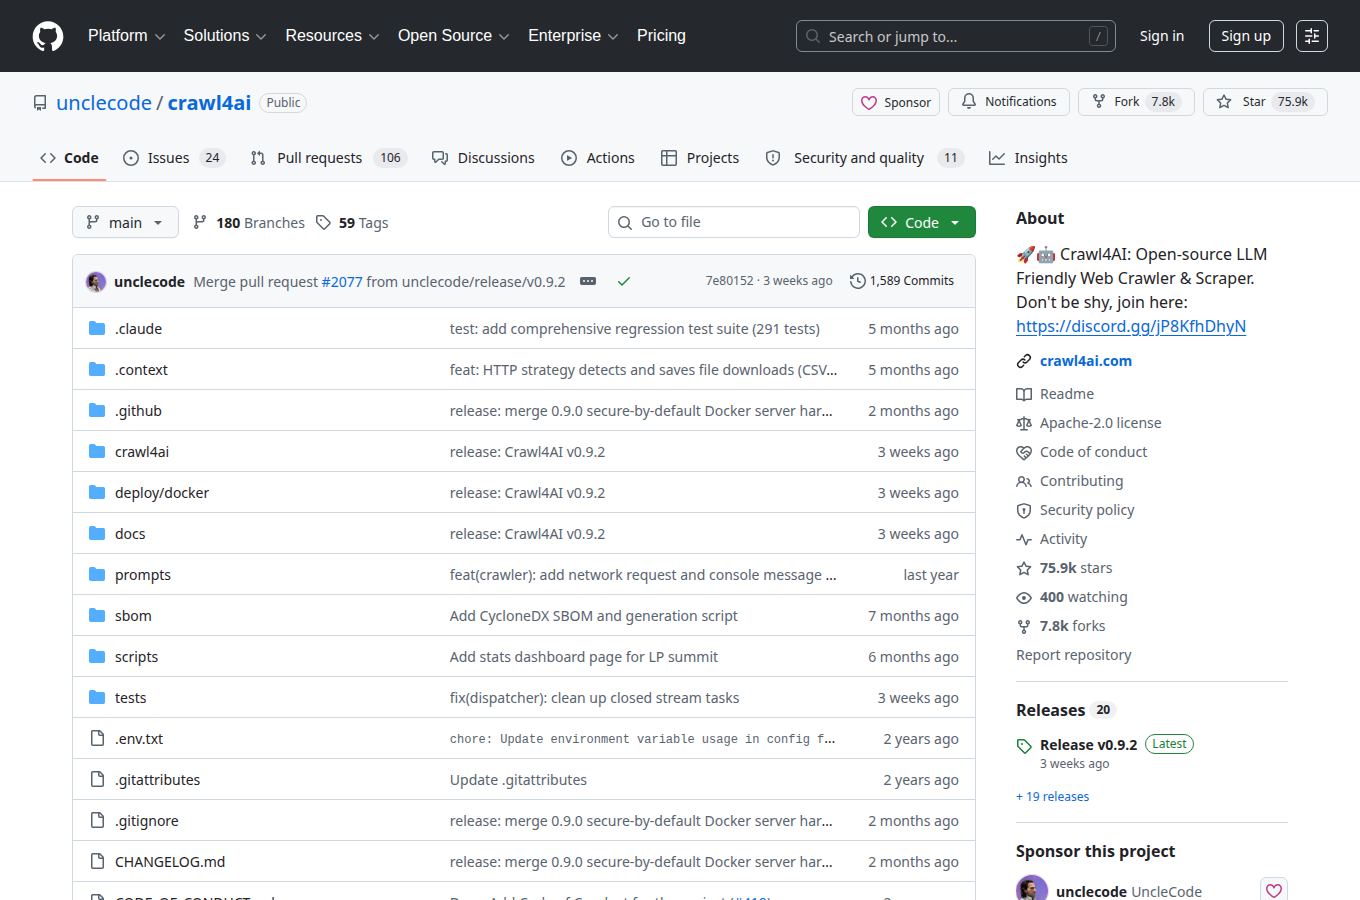1360x900 pixels.
Task: Open the Open Source dropdown
Action: (x=454, y=36)
